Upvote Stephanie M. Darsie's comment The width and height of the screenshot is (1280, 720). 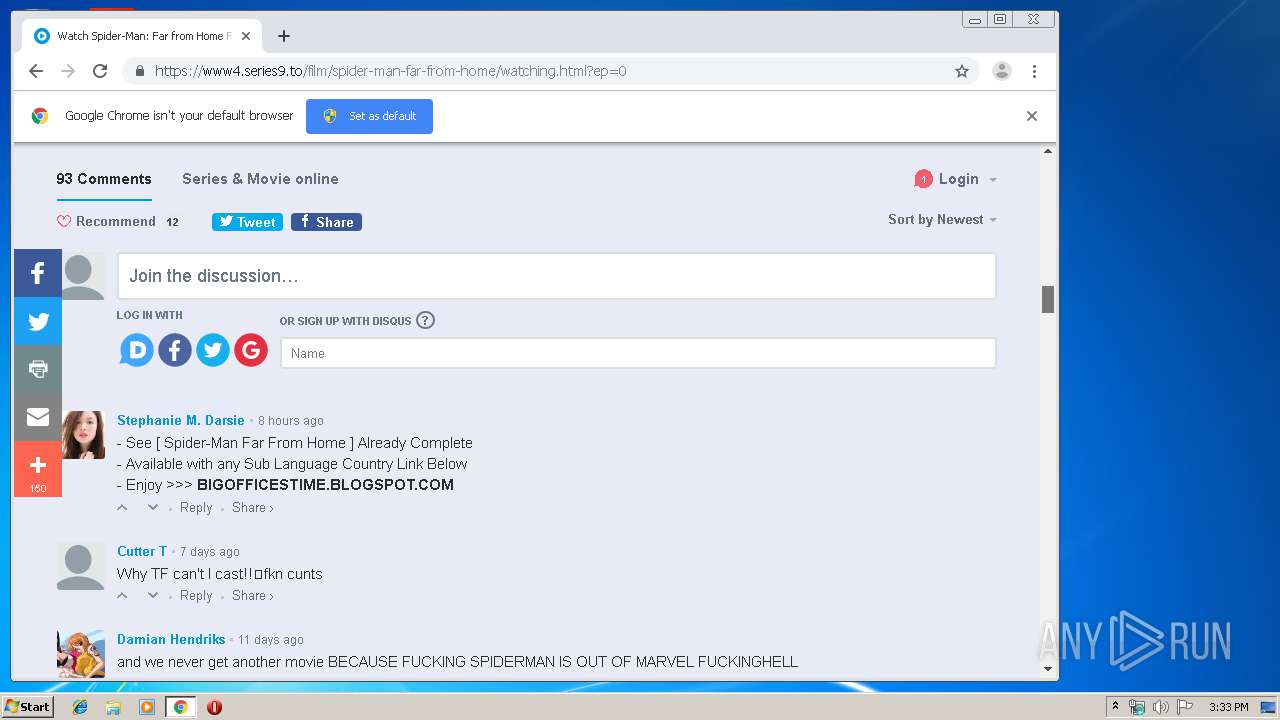(x=123, y=508)
